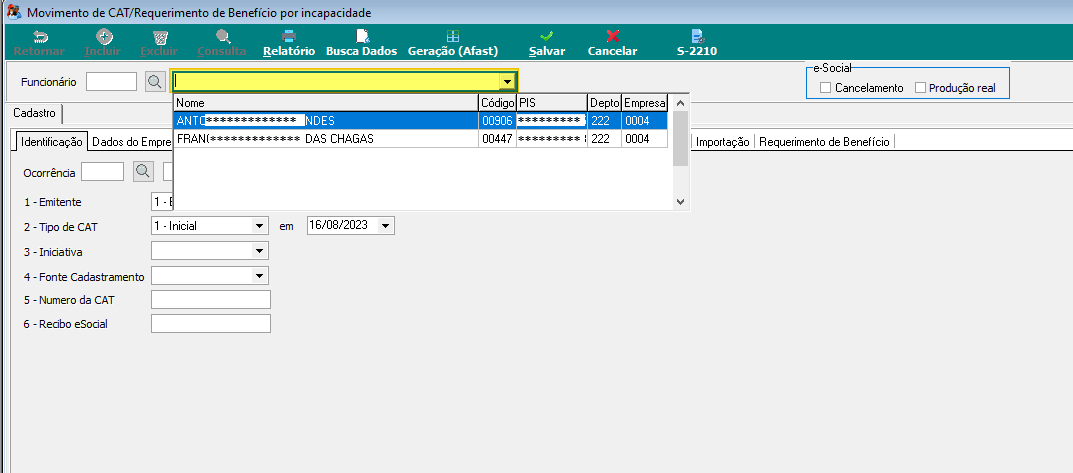Click the S-2210 document icon
This screenshot has width=1073, height=473.
(697, 37)
